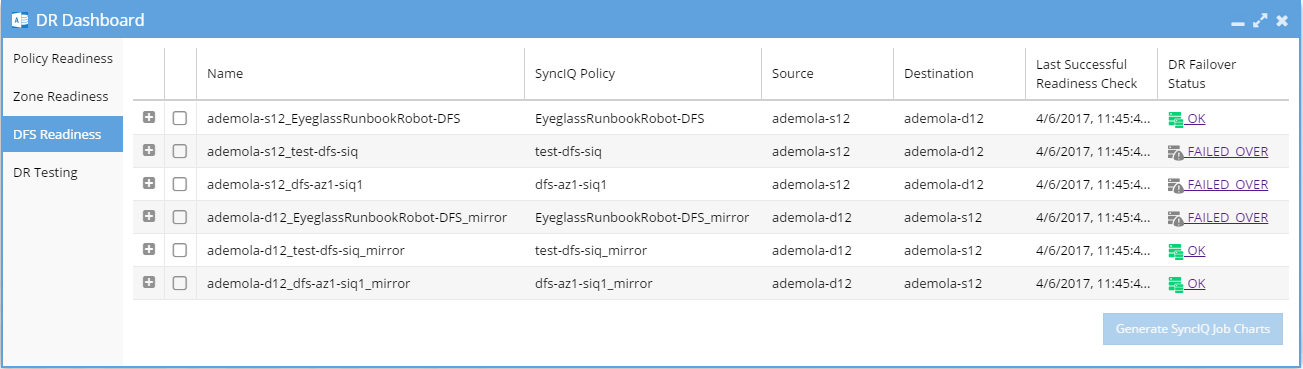Click Generate SyncIQ Job Charts button
Viewport: 1303px width, 369px height.
(x=1193, y=328)
